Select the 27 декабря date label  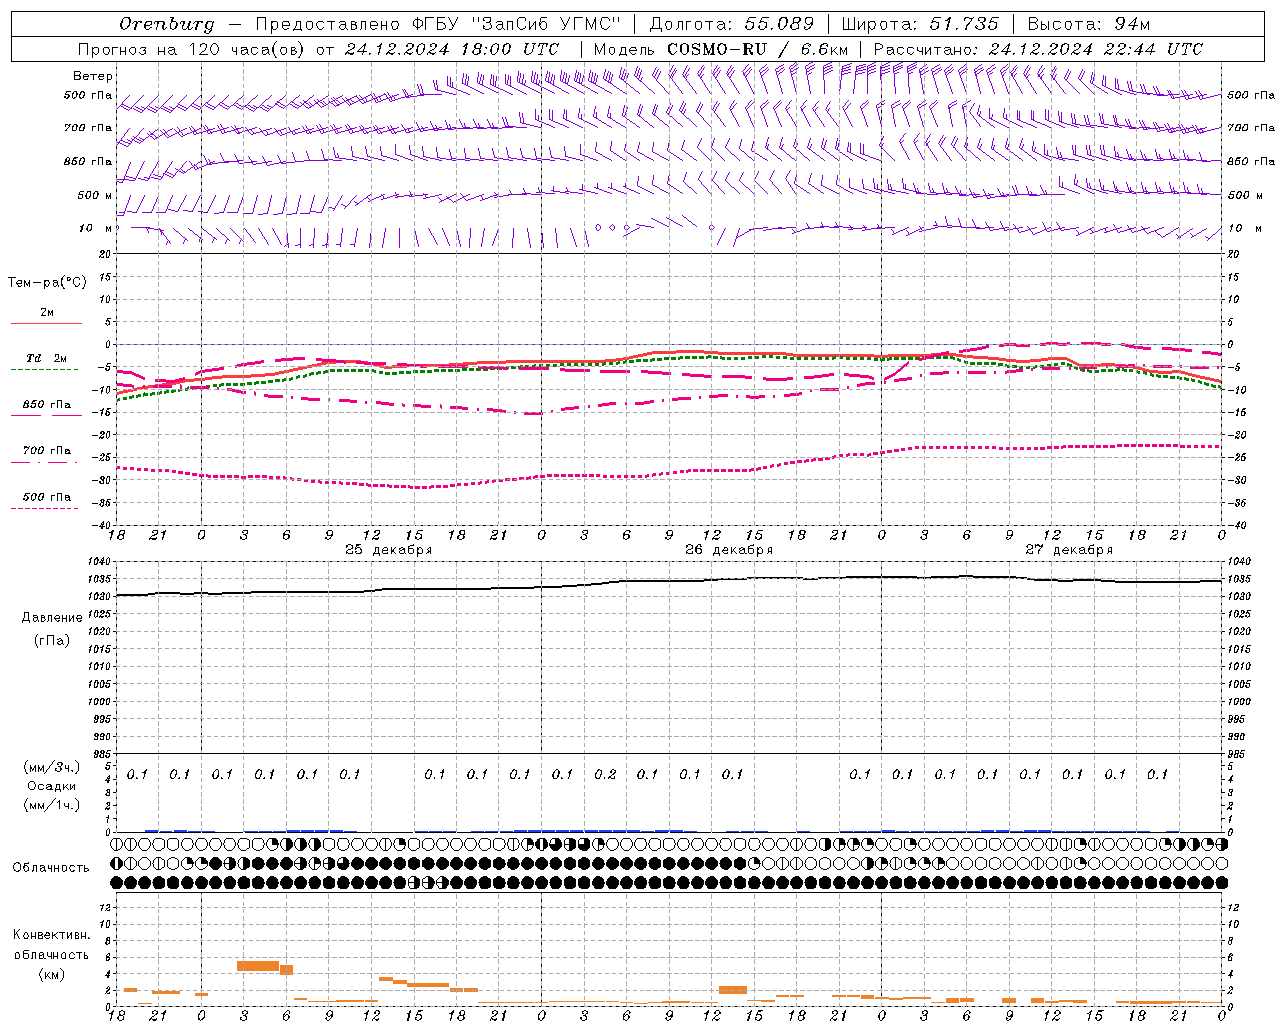[1069, 550]
